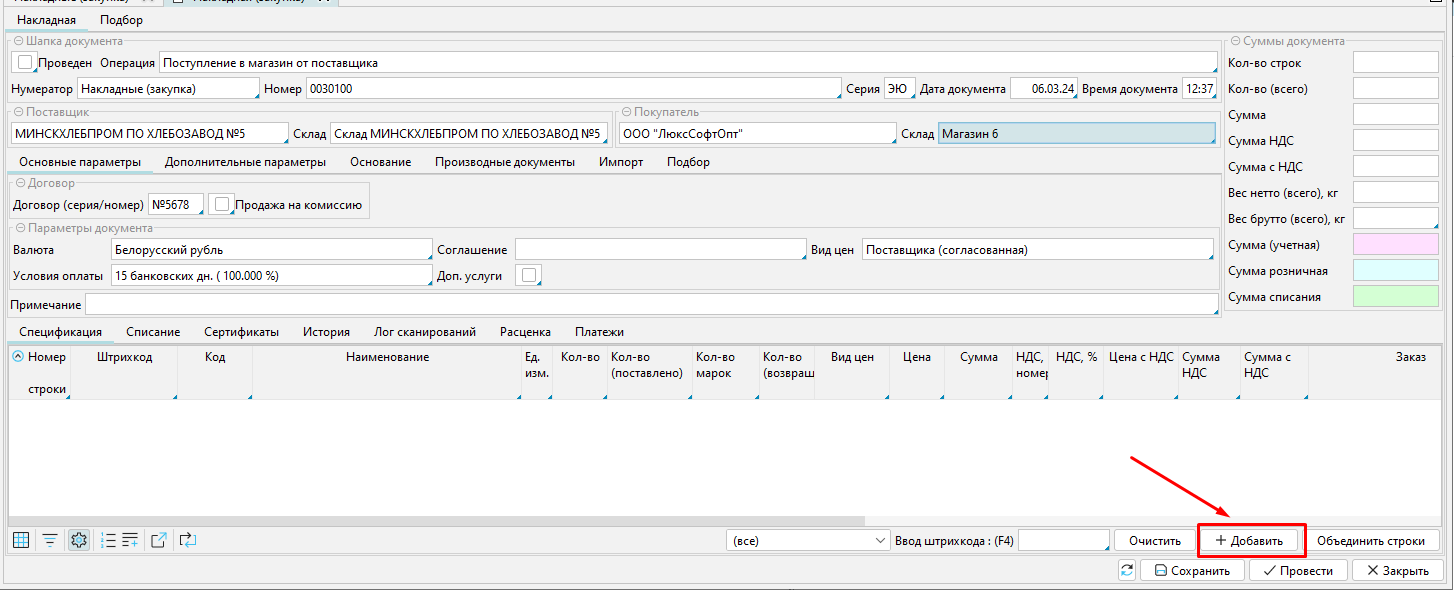Viewport: 1454px width, 590px height.
Task: Click the add-lines list icon with plus
Action: pos(130,540)
